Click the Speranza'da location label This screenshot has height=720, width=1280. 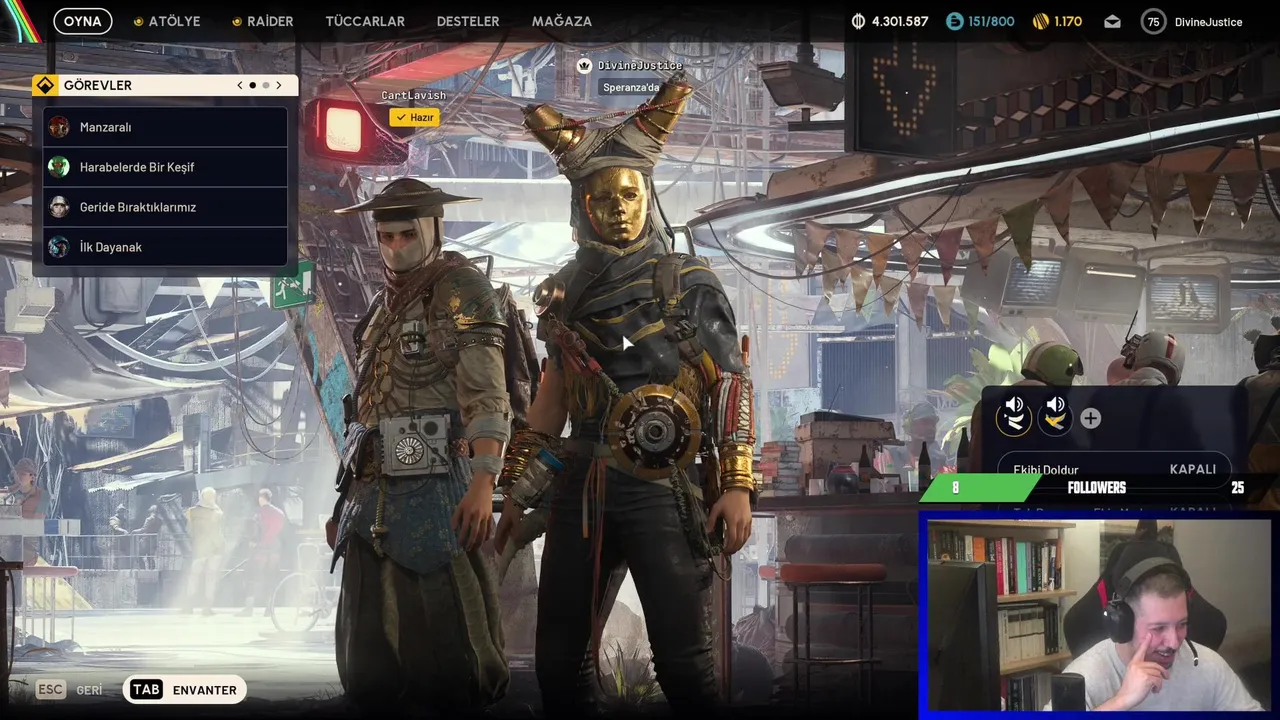click(631, 87)
